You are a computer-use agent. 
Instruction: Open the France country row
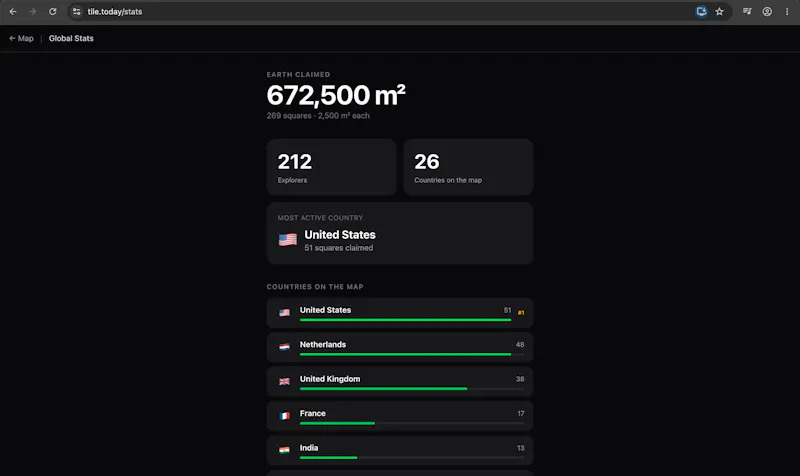(399, 416)
